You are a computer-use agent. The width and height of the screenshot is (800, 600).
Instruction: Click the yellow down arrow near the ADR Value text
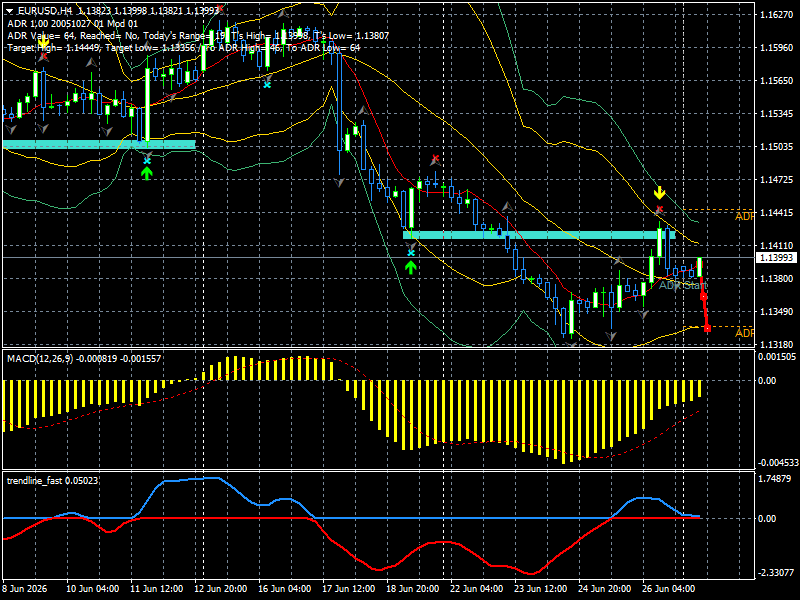click(x=44, y=41)
